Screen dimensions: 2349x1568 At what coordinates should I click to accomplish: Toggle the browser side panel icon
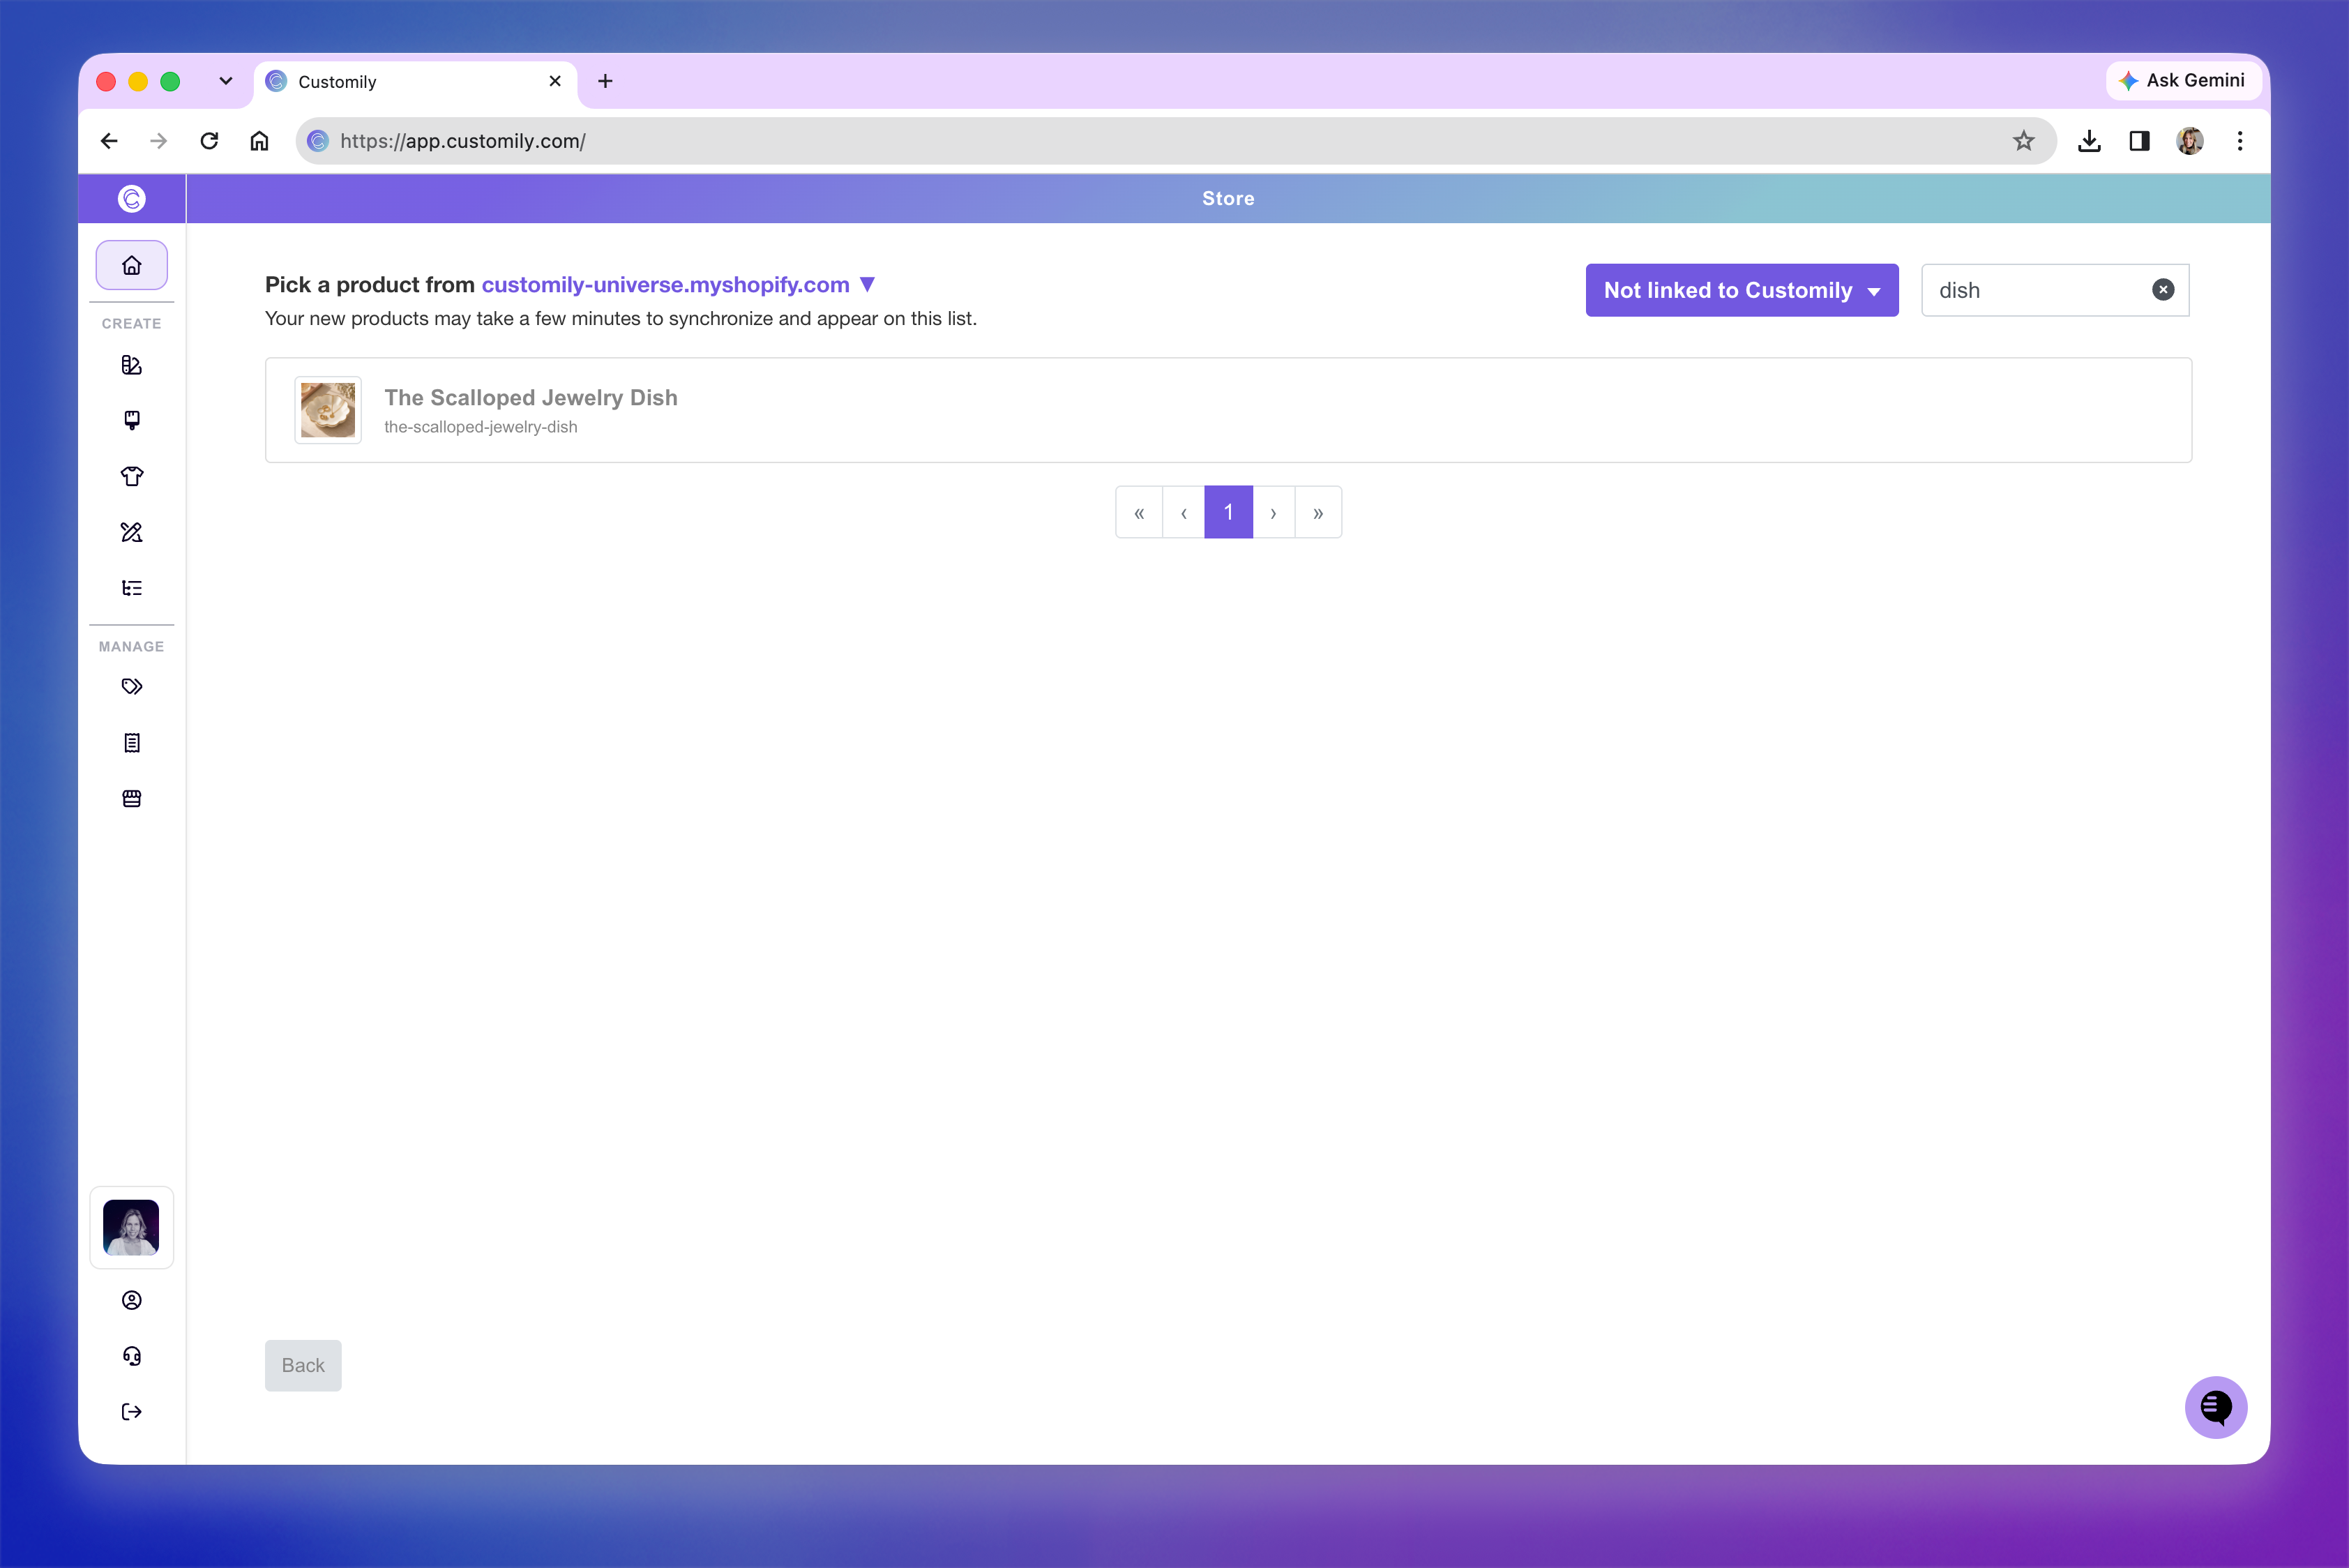(2139, 141)
